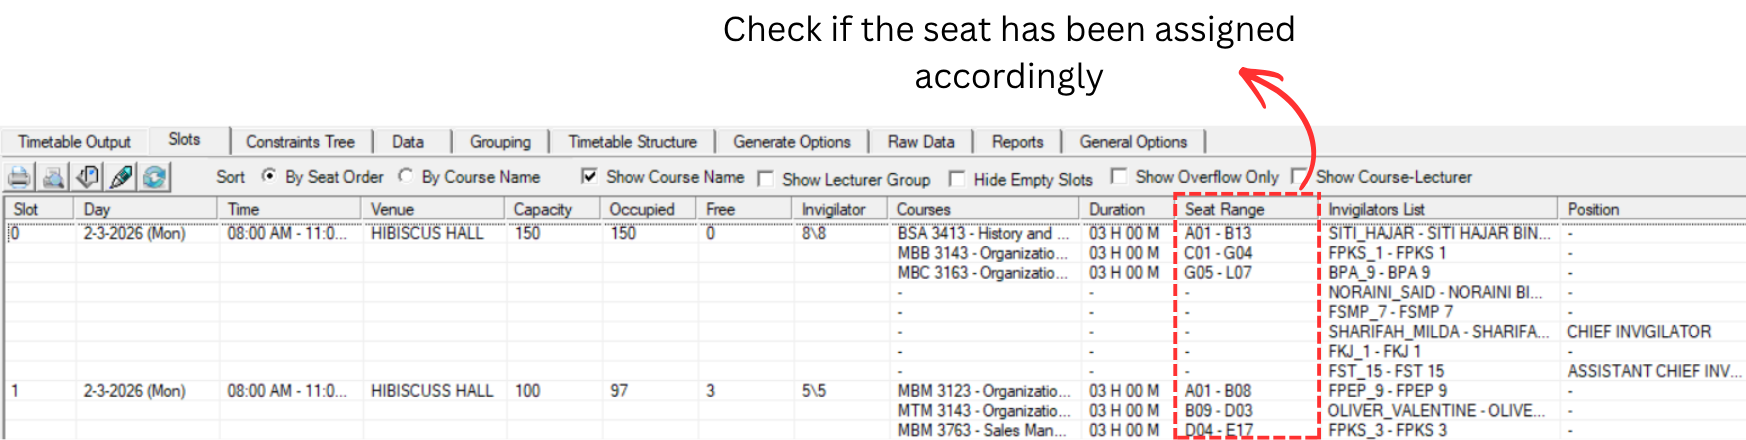Open the Raw Data tab
This screenshot has width=1746, height=440.
[921, 142]
